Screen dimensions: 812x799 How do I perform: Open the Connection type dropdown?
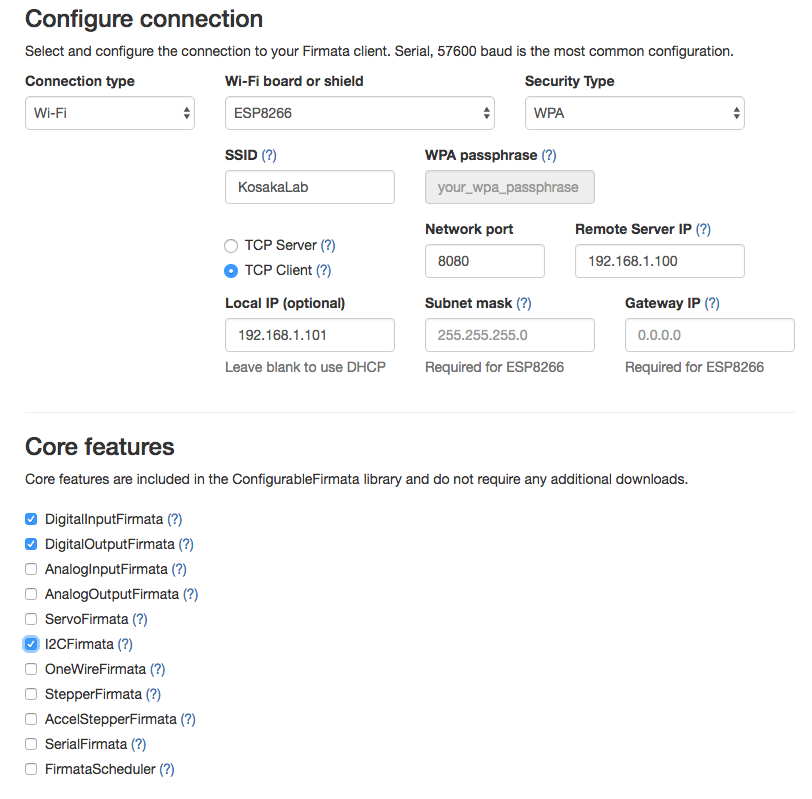click(110, 113)
